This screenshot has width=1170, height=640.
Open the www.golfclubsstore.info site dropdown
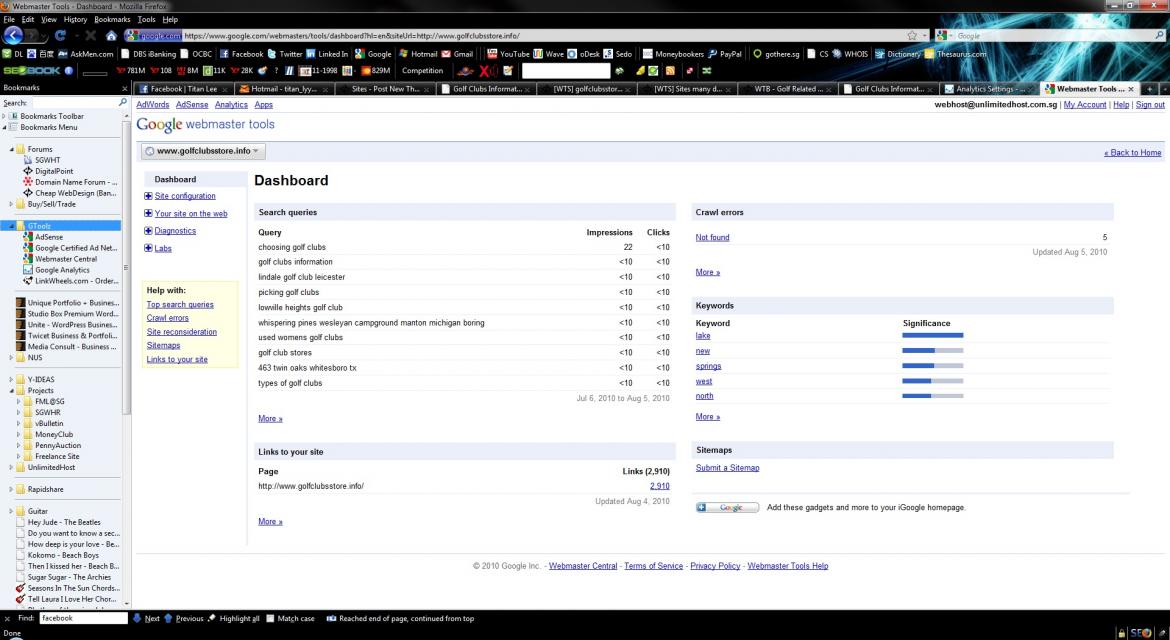coord(203,151)
